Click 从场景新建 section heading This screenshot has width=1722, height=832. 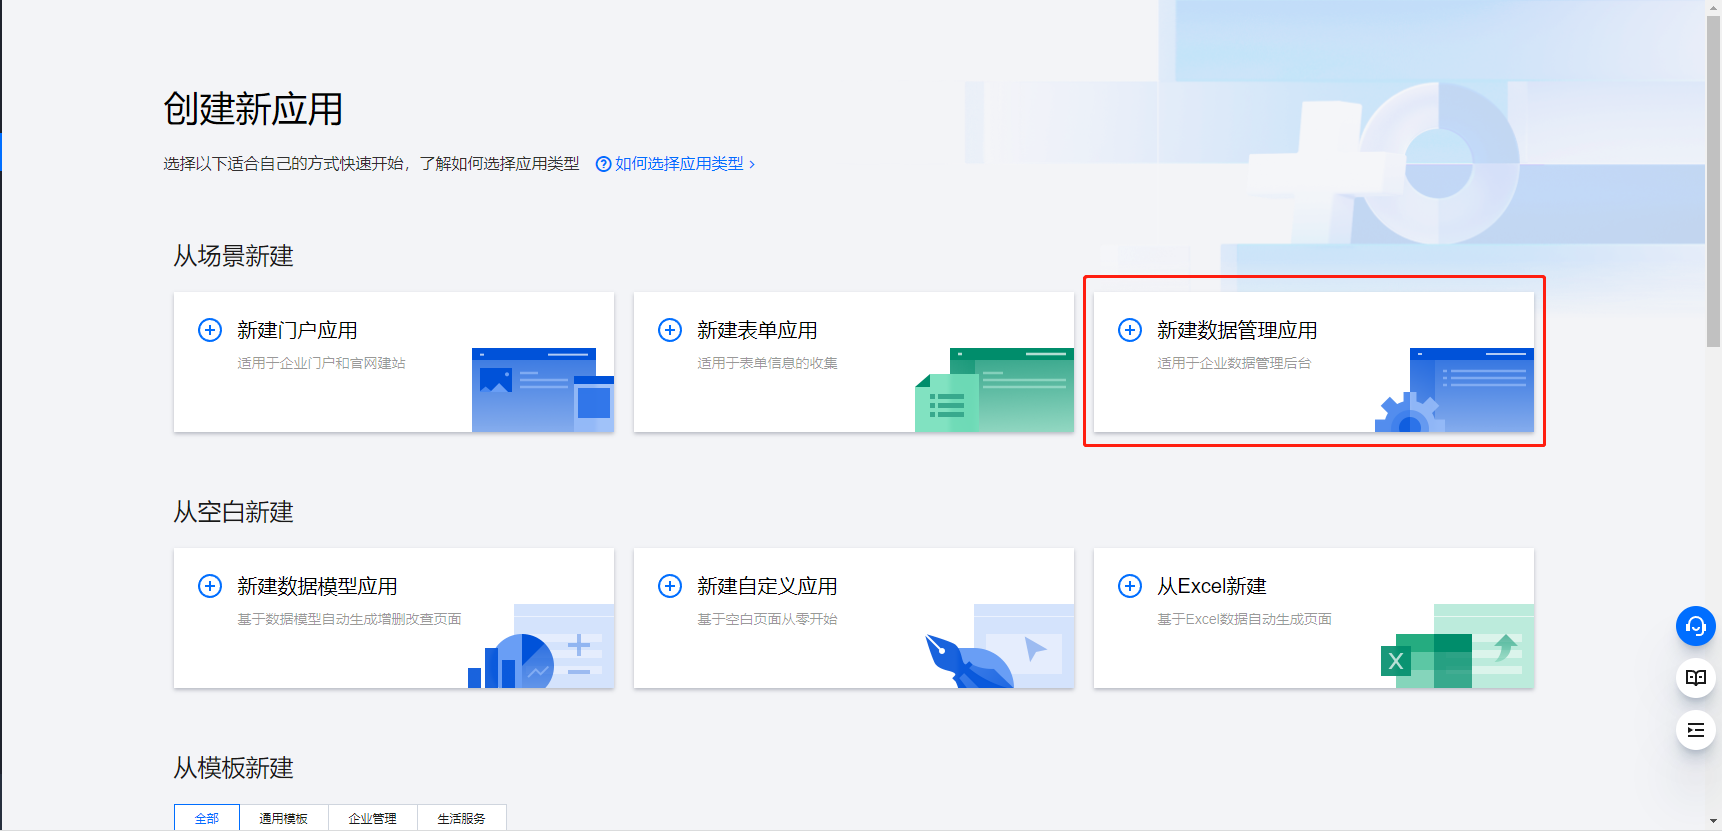(233, 256)
